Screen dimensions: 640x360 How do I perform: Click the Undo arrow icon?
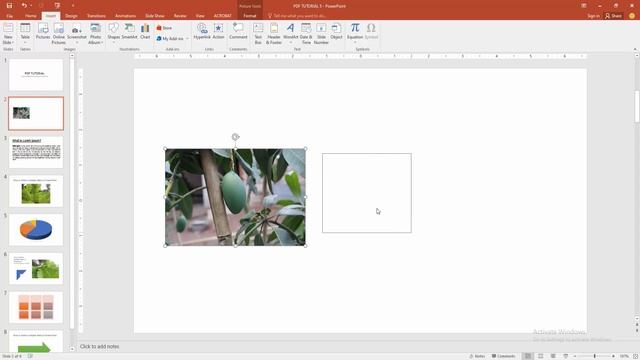[24, 6]
